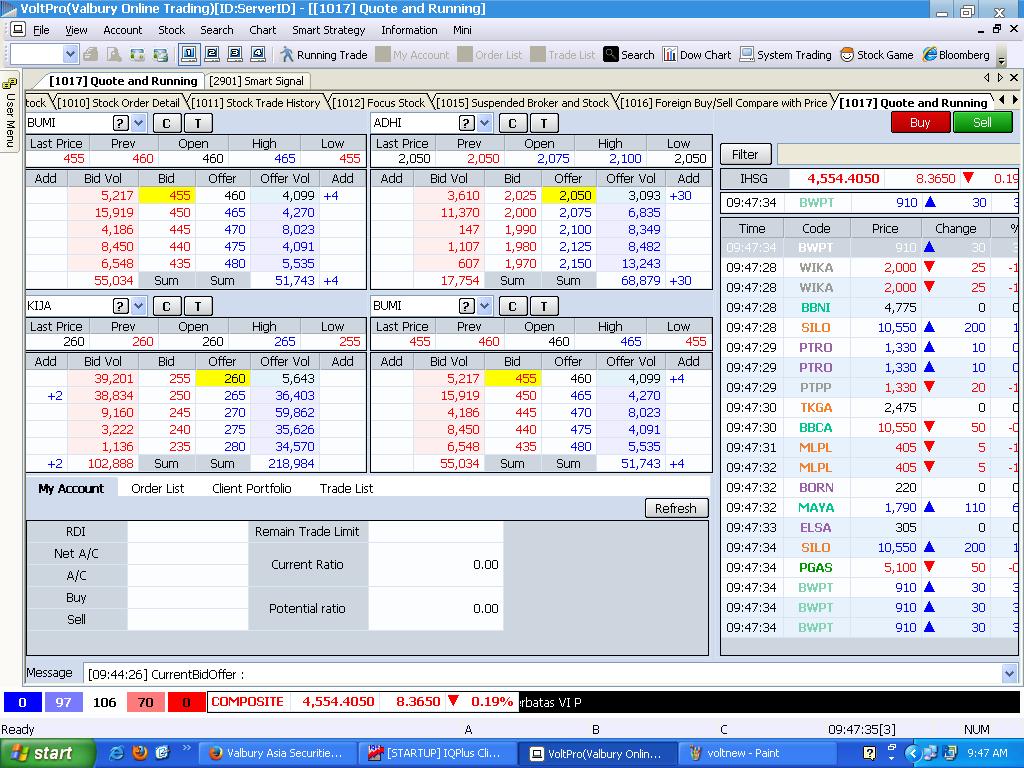Viewport: 1024px width, 768px height.
Task: Click the 'C' button in the ADHI panel
Action: click(x=512, y=123)
